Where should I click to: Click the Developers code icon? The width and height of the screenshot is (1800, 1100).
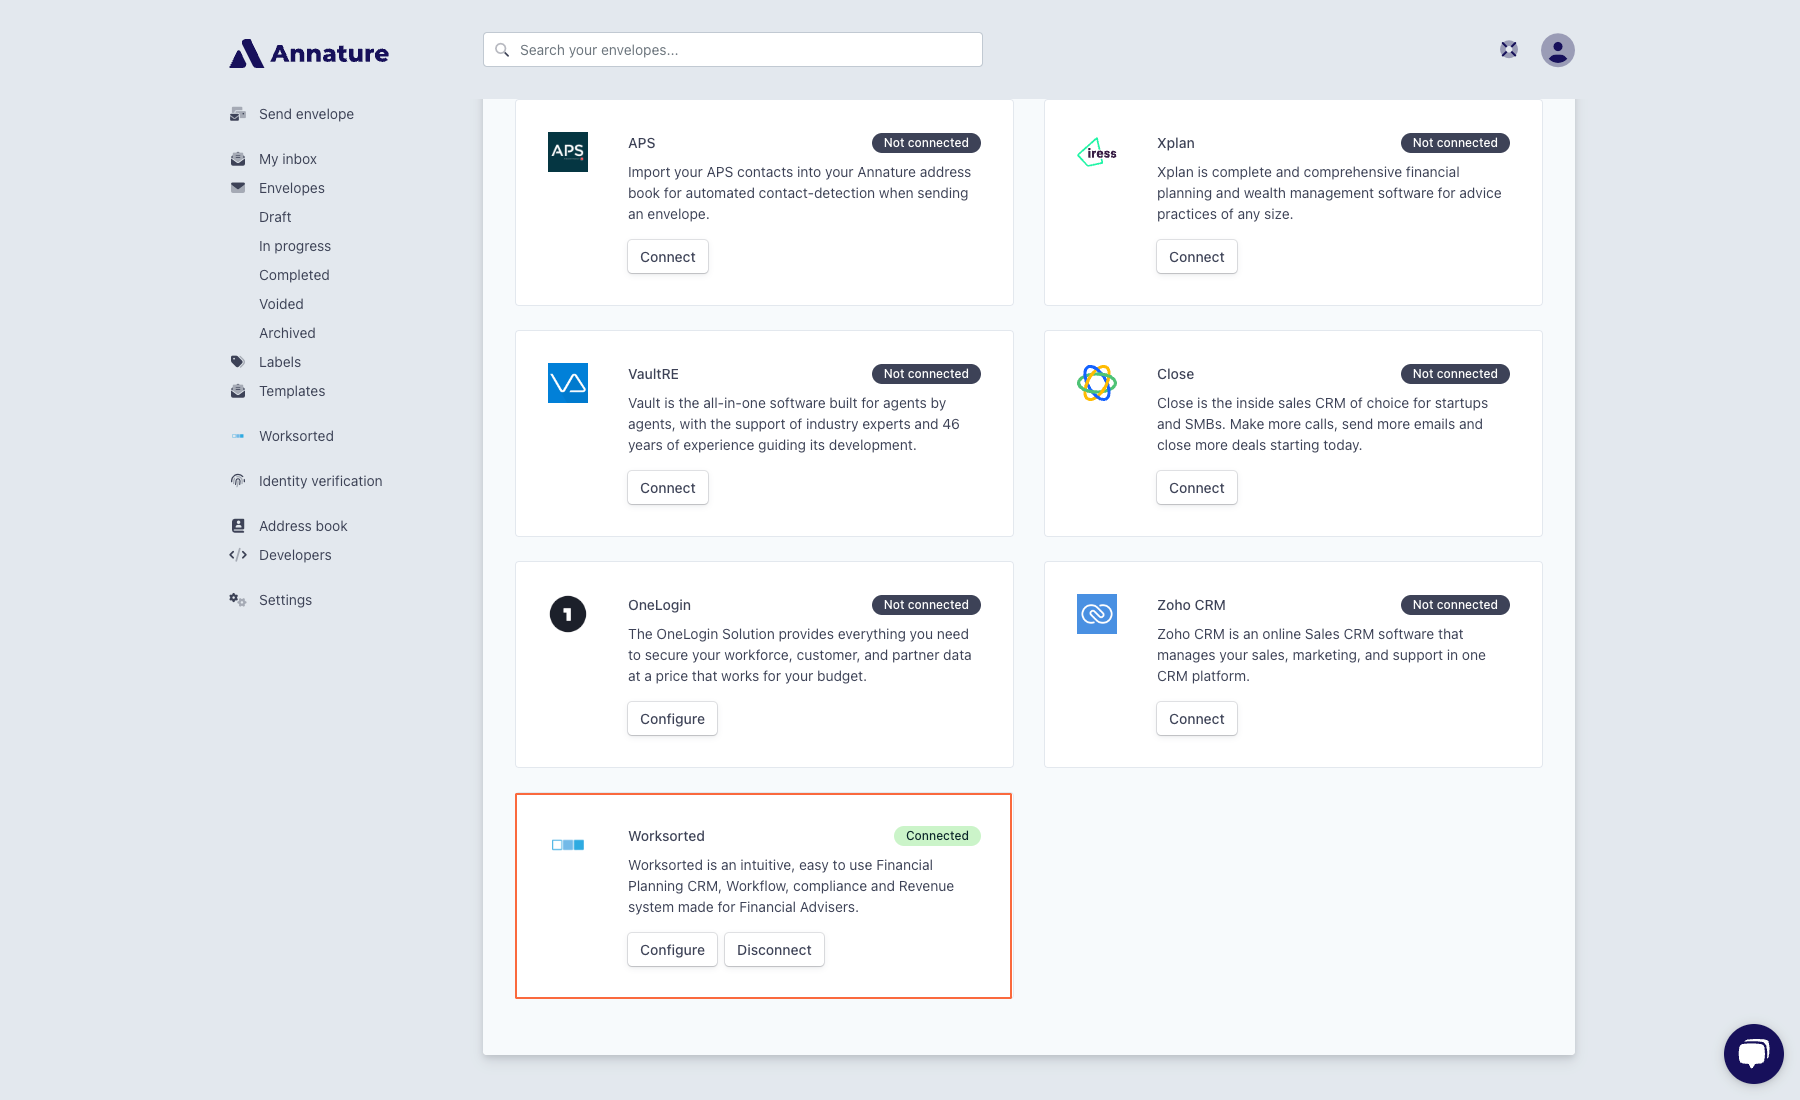237,555
